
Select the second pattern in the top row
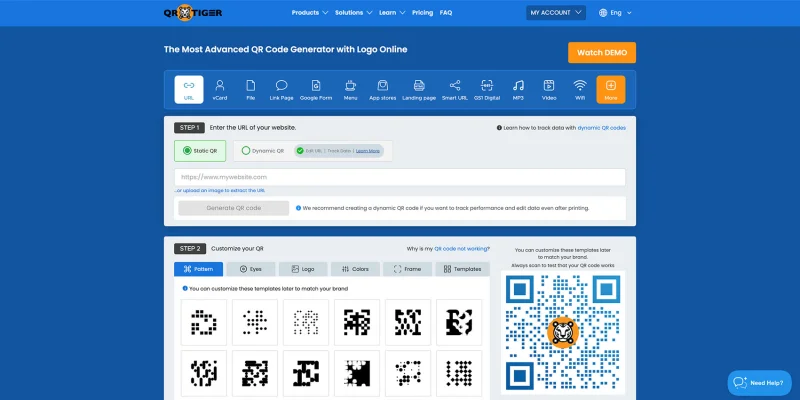(x=255, y=322)
